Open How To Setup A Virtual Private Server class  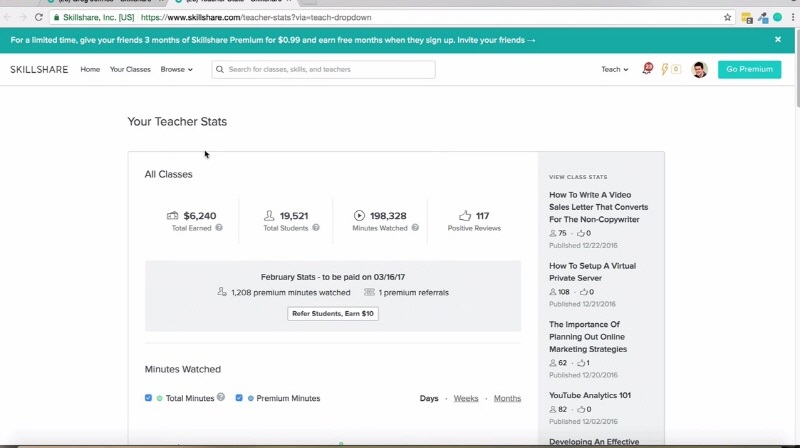(592, 272)
